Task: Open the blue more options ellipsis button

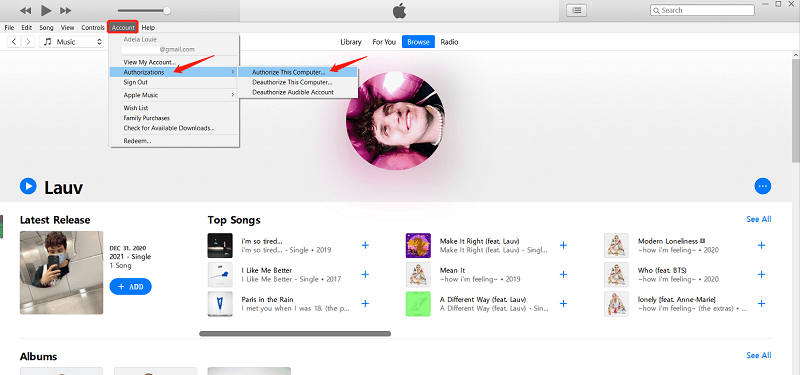Action: pyautogui.click(x=763, y=186)
